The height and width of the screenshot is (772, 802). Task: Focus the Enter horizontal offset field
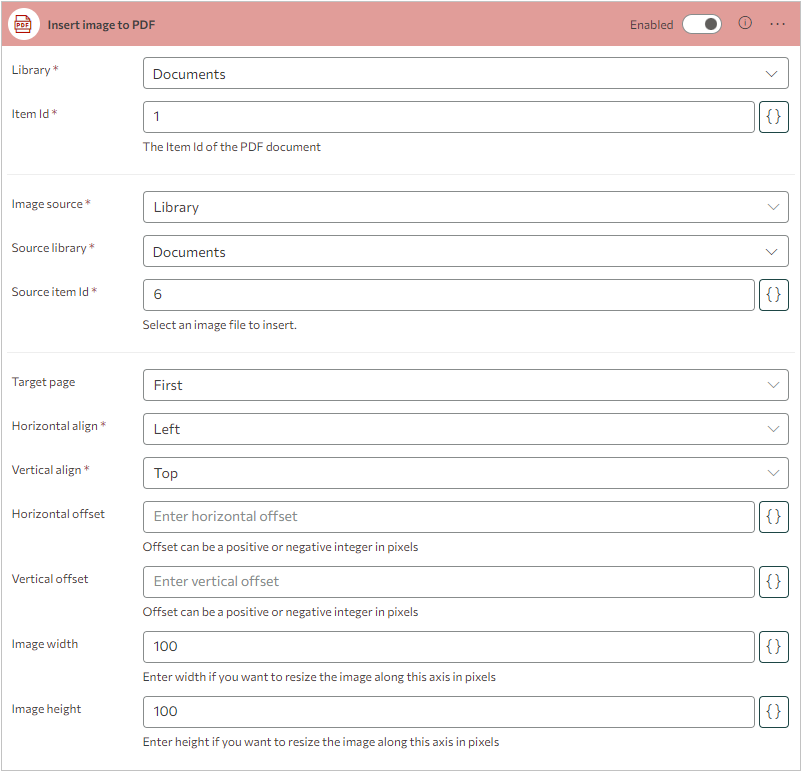(448, 517)
